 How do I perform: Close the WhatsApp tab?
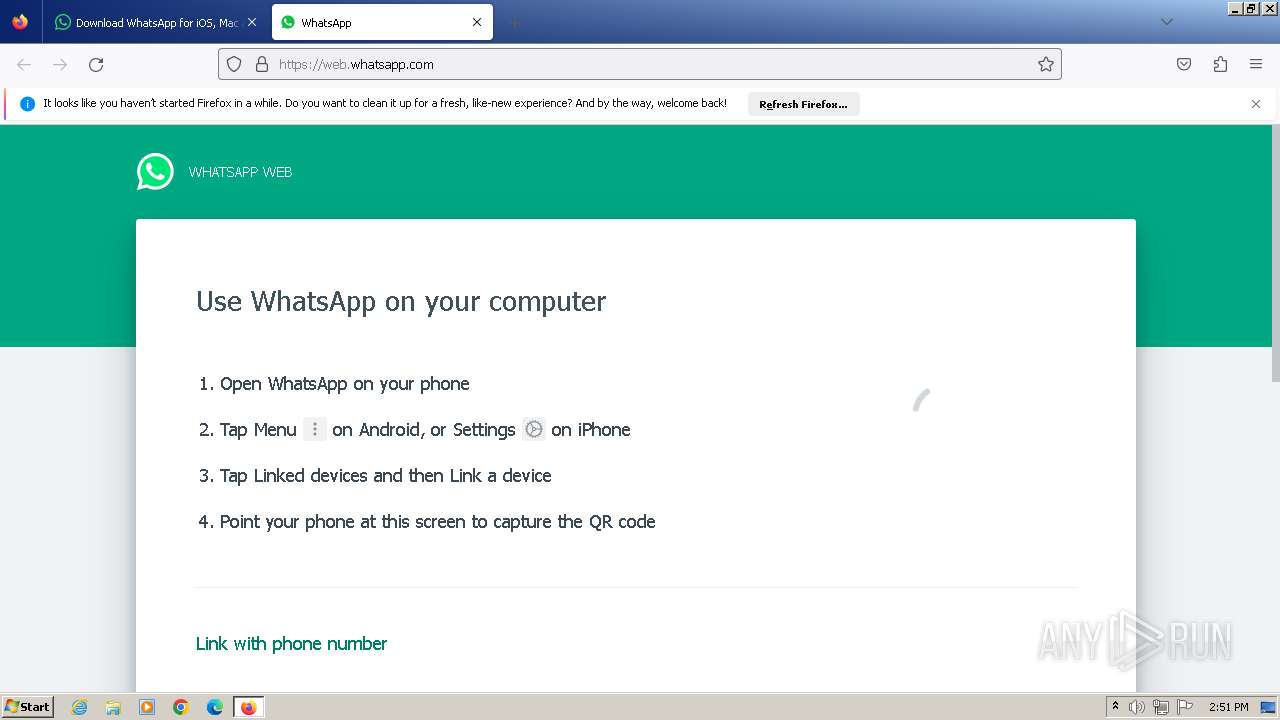(x=477, y=22)
